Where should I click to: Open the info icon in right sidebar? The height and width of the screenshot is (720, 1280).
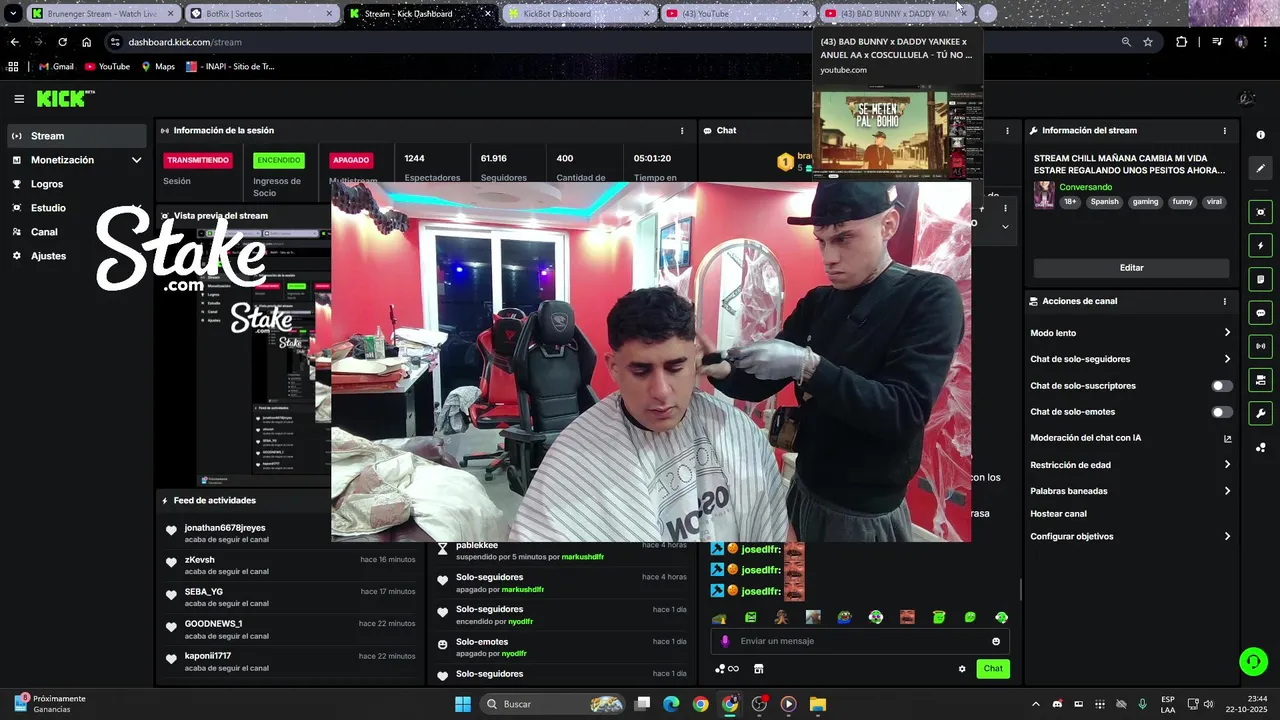pyautogui.click(x=1260, y=135)
